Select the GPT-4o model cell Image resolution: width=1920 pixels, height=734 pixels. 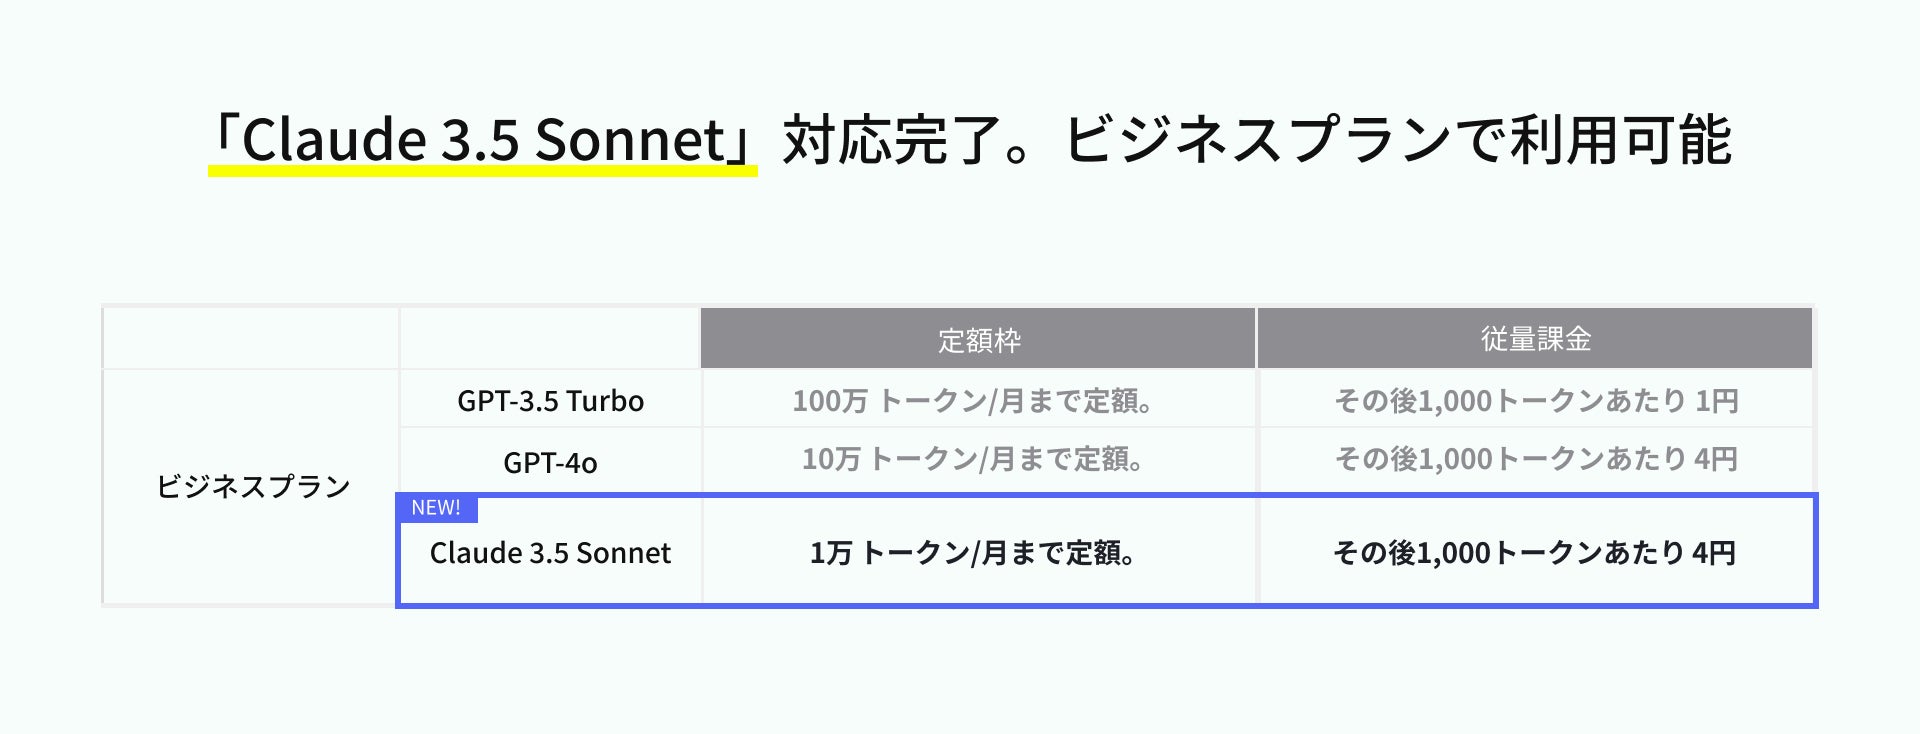point(550,462)
